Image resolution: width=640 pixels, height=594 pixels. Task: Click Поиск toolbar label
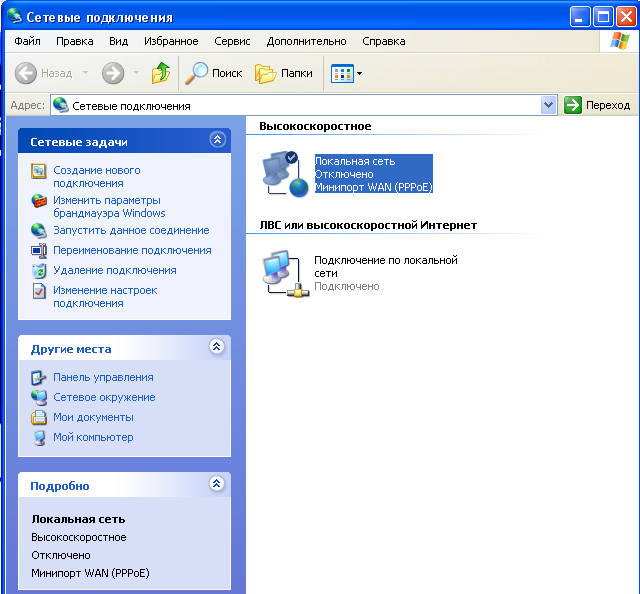point(227,73)
